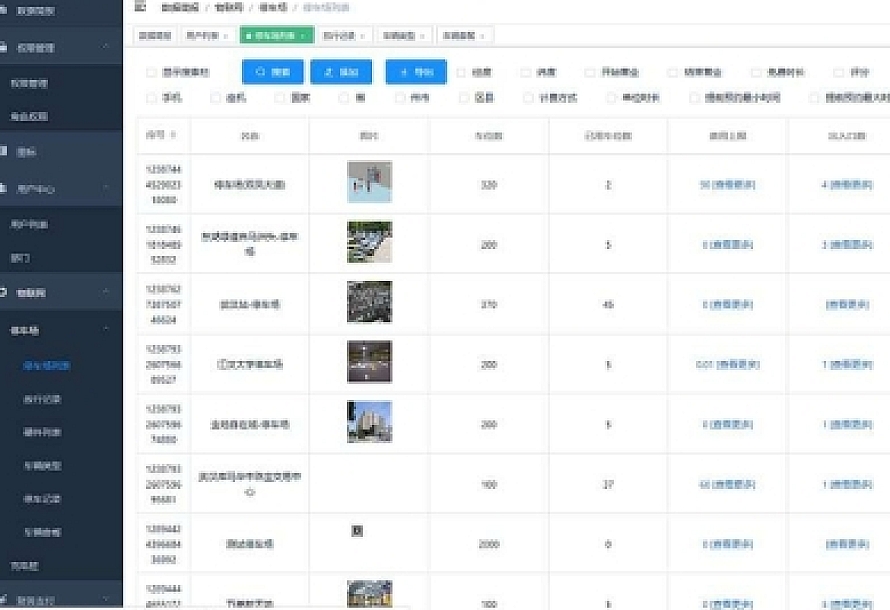The width and height of the screenshot is (890, 610).
Task: Collapse the 用户中心 sidebar group
Action: click(106, 188)
